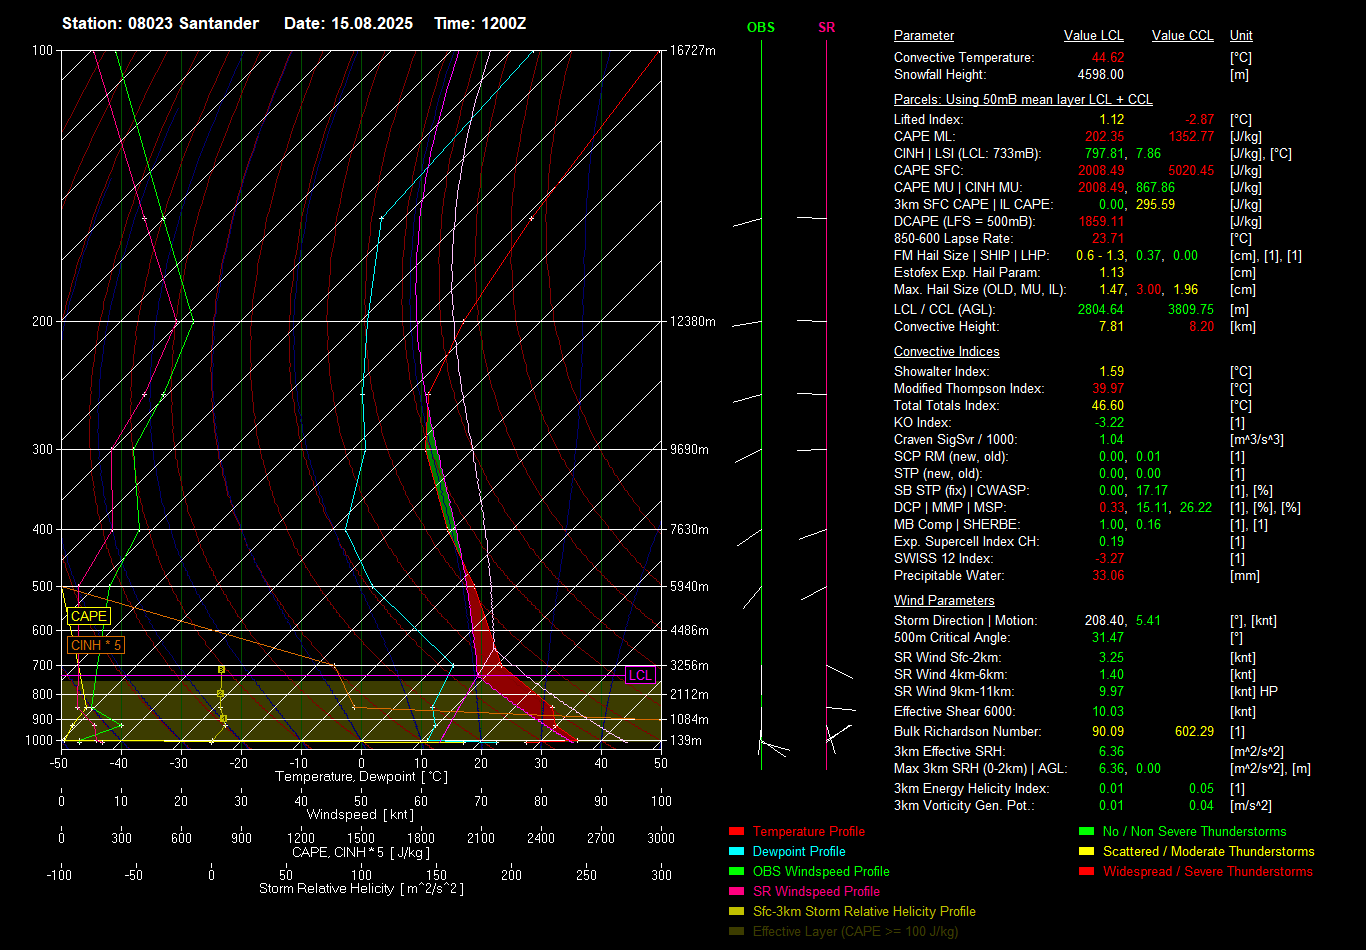The height and width of the screenshot is (950, 1366).
Task: Select the green OBS wind column header
Action: pos(761,27)
